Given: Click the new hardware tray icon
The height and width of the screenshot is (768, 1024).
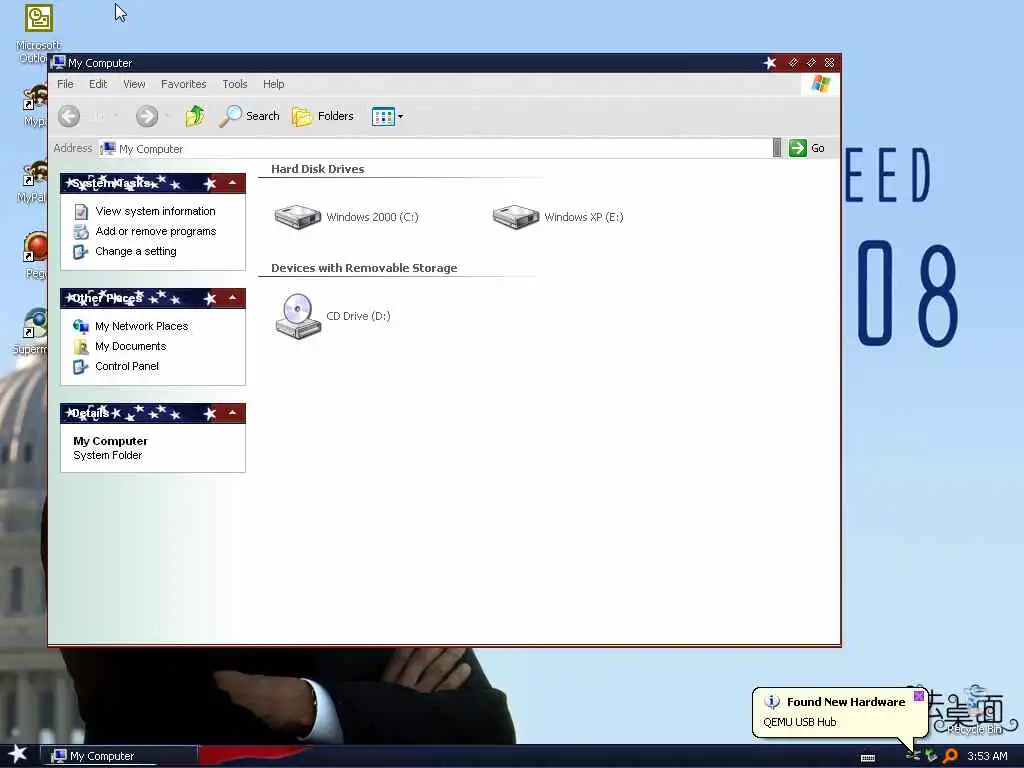Looking at the screenshot, I should tap(913, 756).
